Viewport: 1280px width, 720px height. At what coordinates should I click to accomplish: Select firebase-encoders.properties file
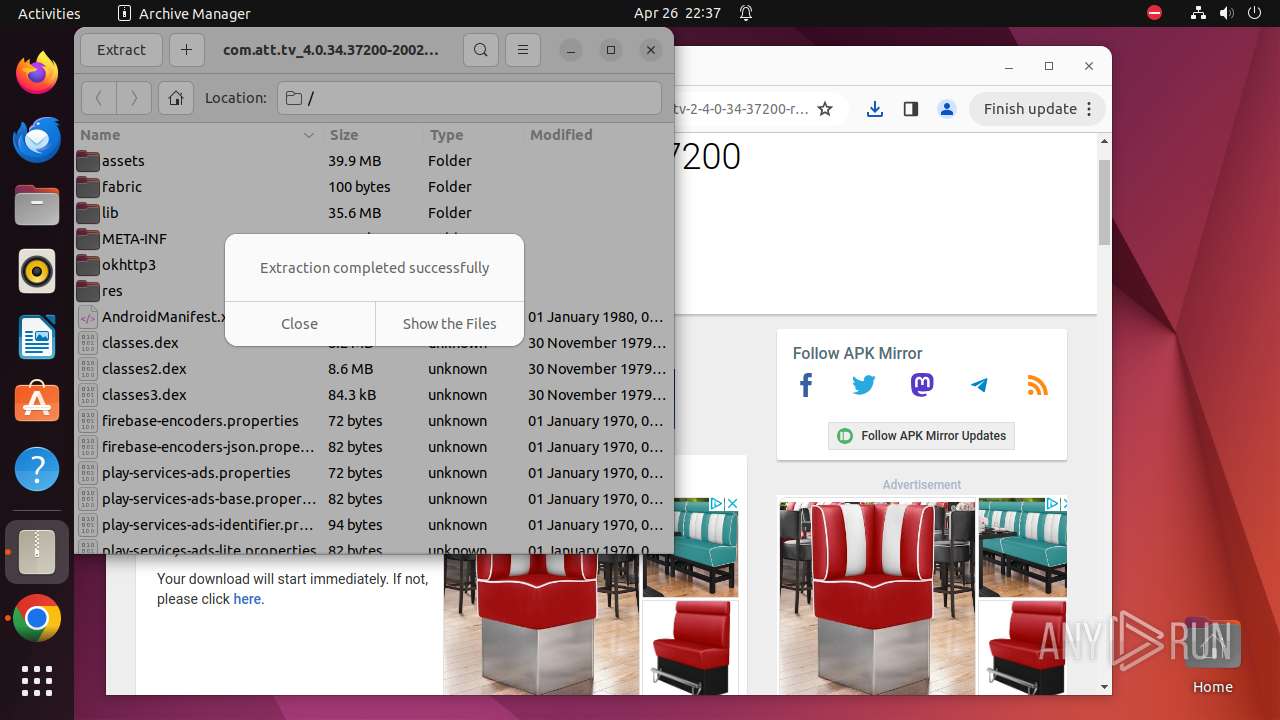(x=374, y=421)
